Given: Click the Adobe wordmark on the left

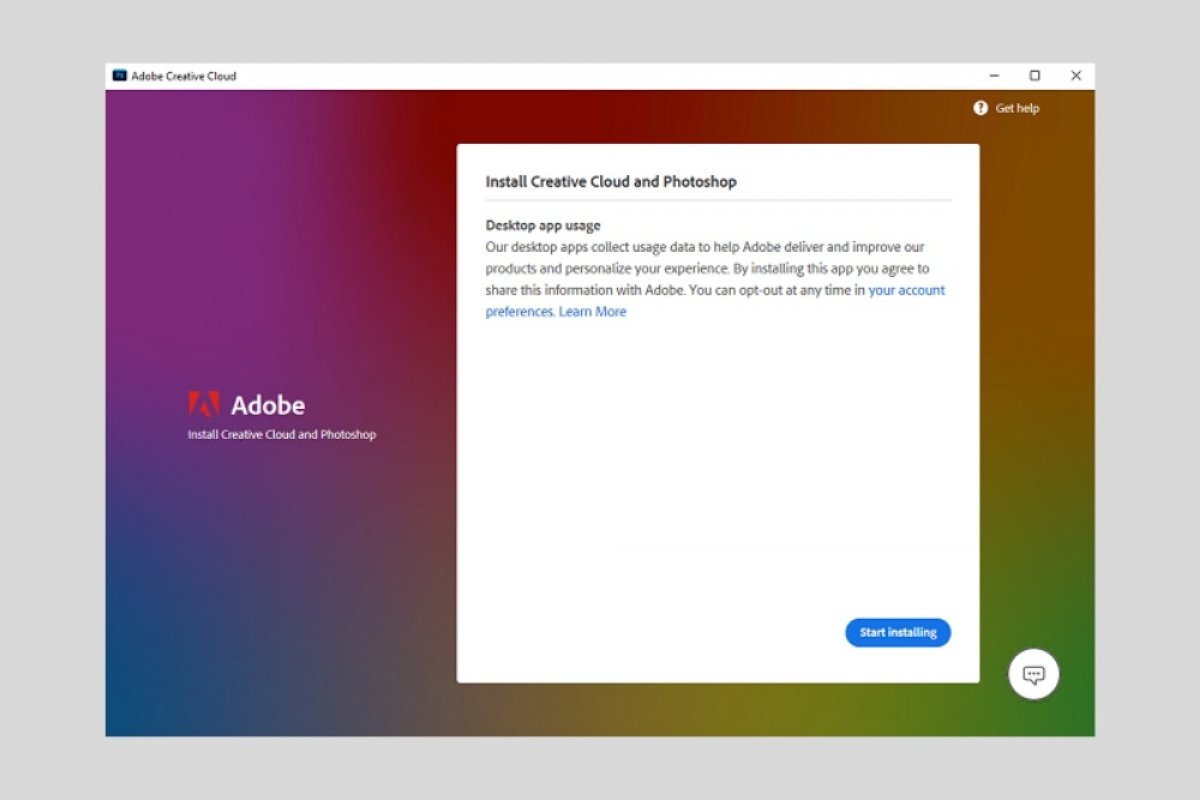Looking at the screenshot, I should click(x=268, y=405).
